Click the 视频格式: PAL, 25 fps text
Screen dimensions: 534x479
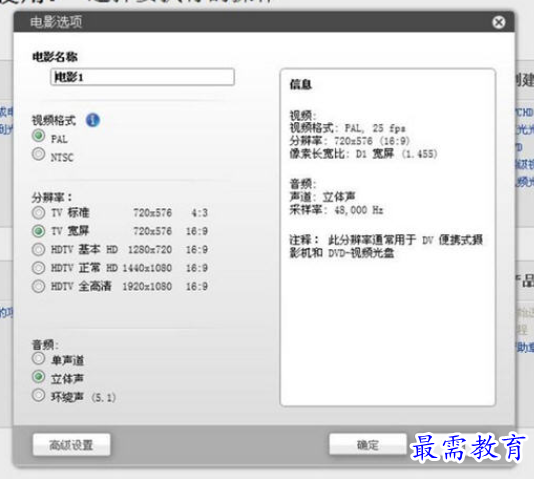pyautogui.click(x=347, y=128)
